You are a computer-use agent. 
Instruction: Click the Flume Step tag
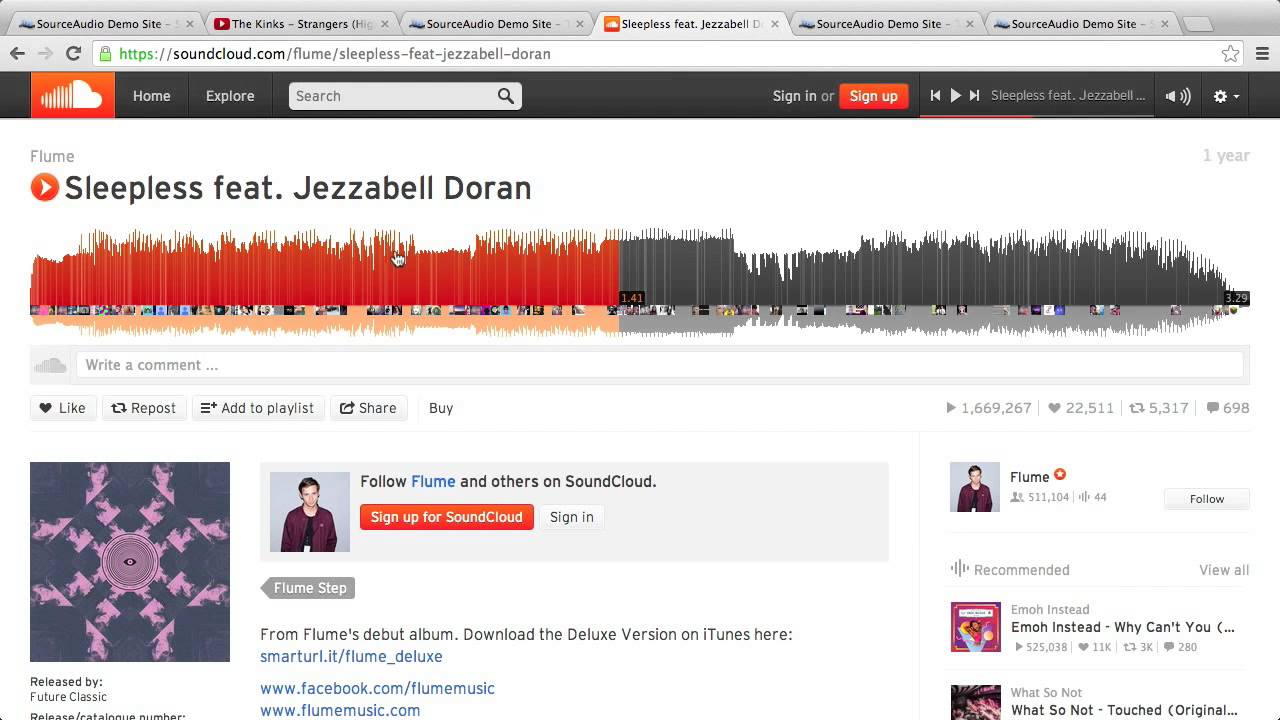pos(309,588)
